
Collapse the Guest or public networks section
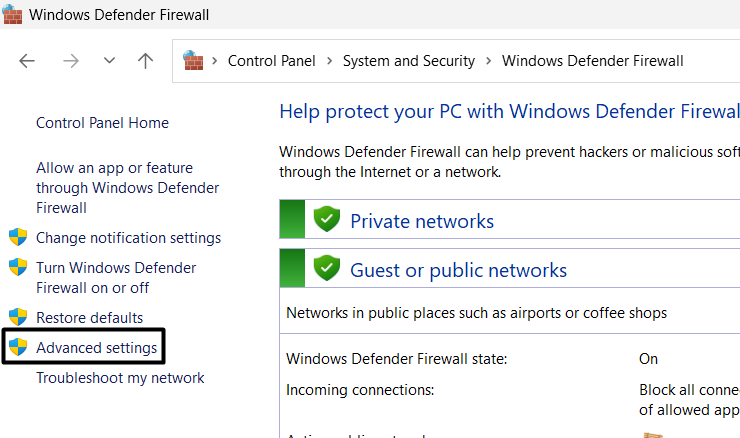458,270
